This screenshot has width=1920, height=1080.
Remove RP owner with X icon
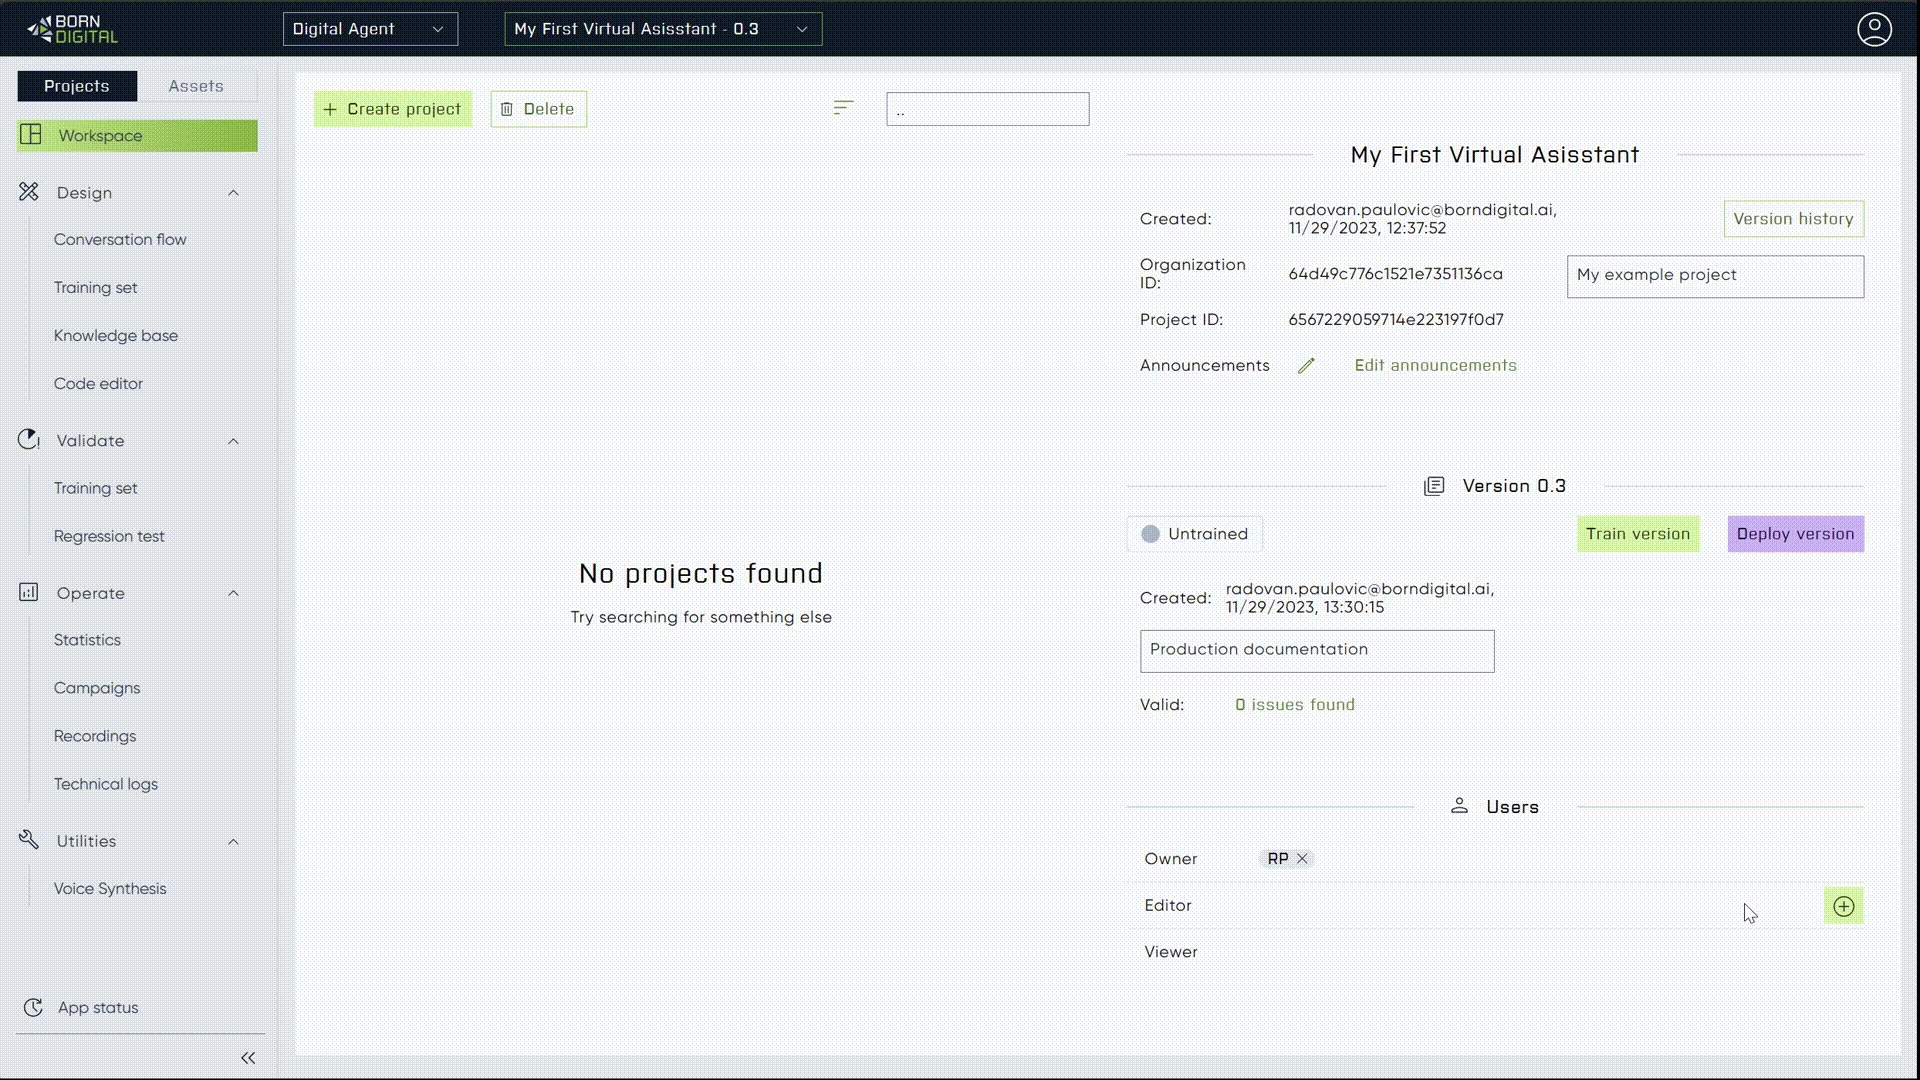(x=1302, y=859)
